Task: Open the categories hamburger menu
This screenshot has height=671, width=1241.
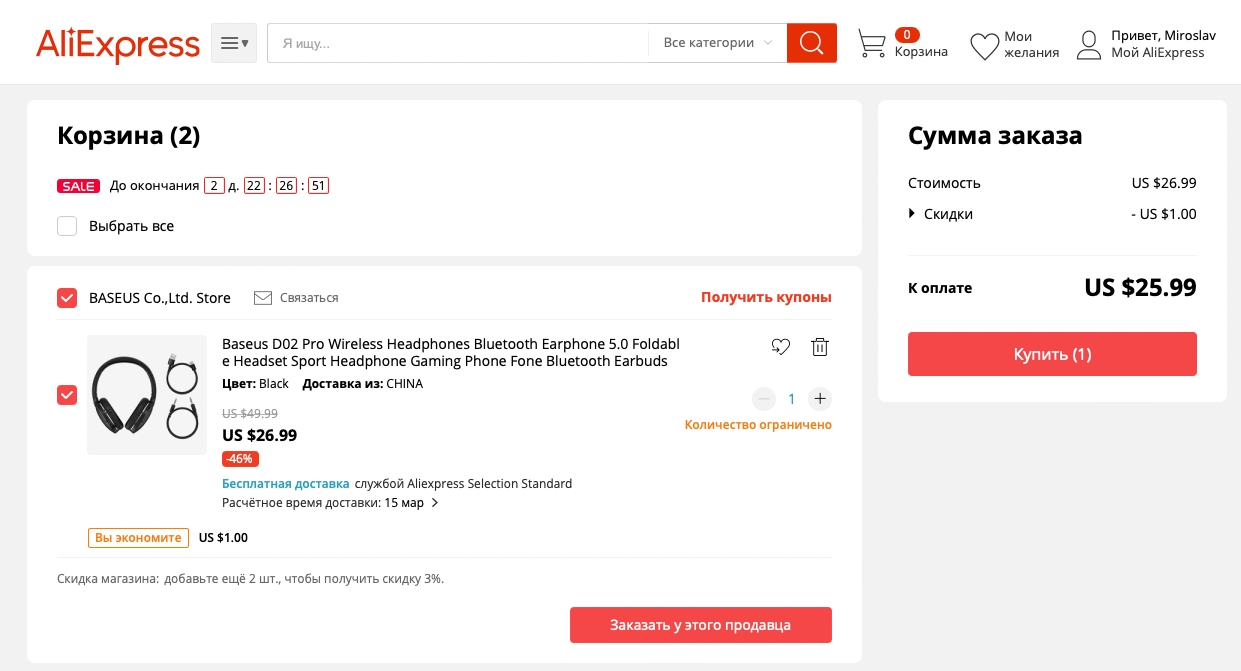Action: coord(234,43)
